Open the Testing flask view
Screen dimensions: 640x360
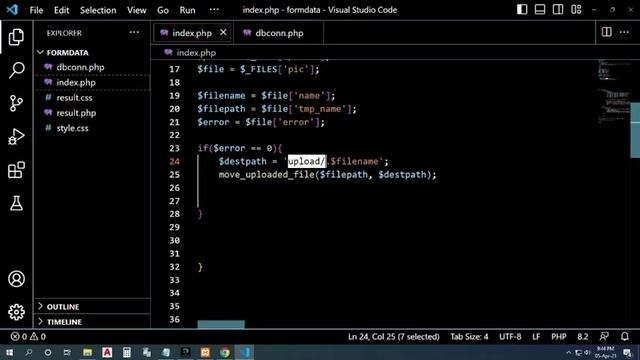pos(16,203)
